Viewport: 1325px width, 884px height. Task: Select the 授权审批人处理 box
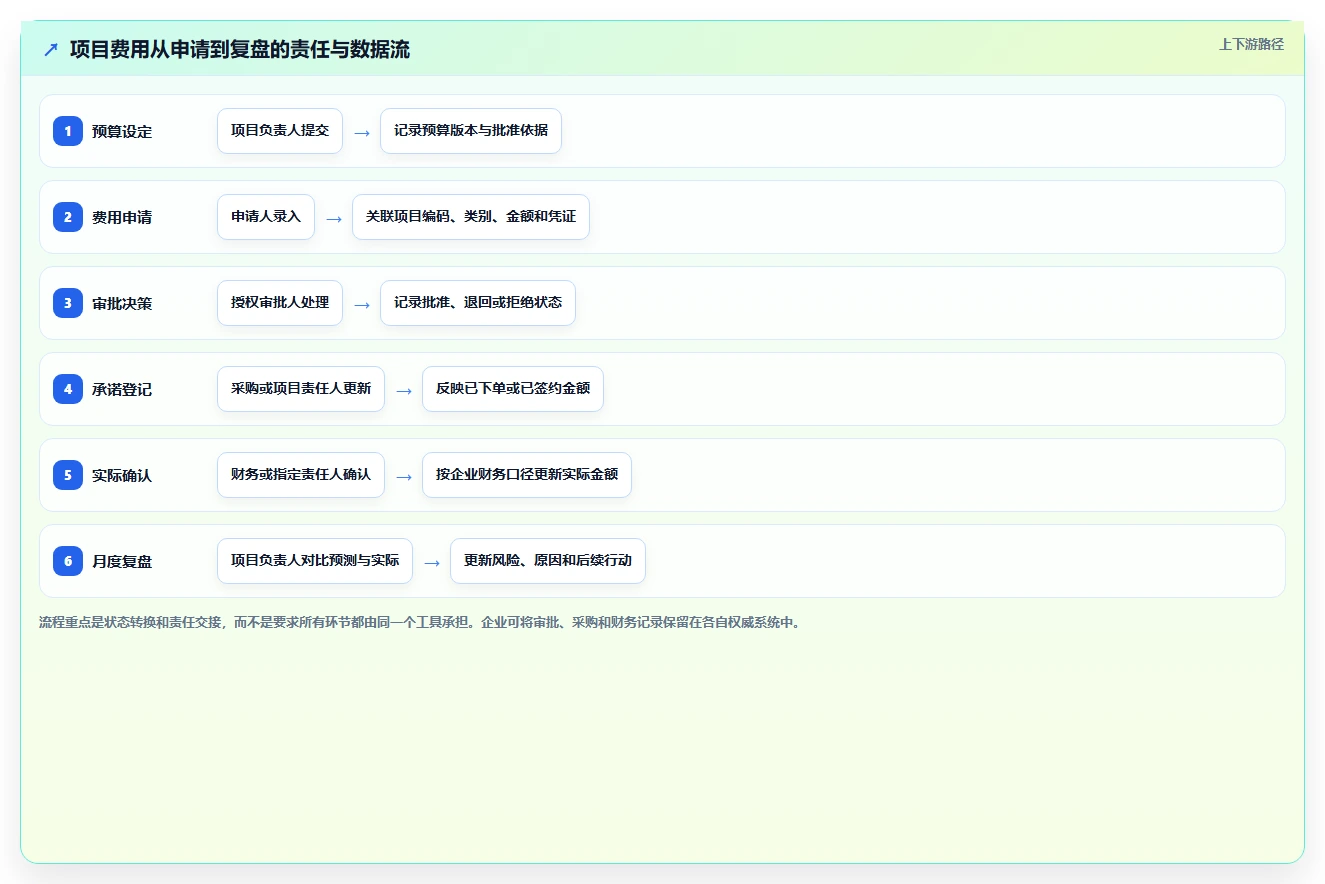tap(280, 303)
